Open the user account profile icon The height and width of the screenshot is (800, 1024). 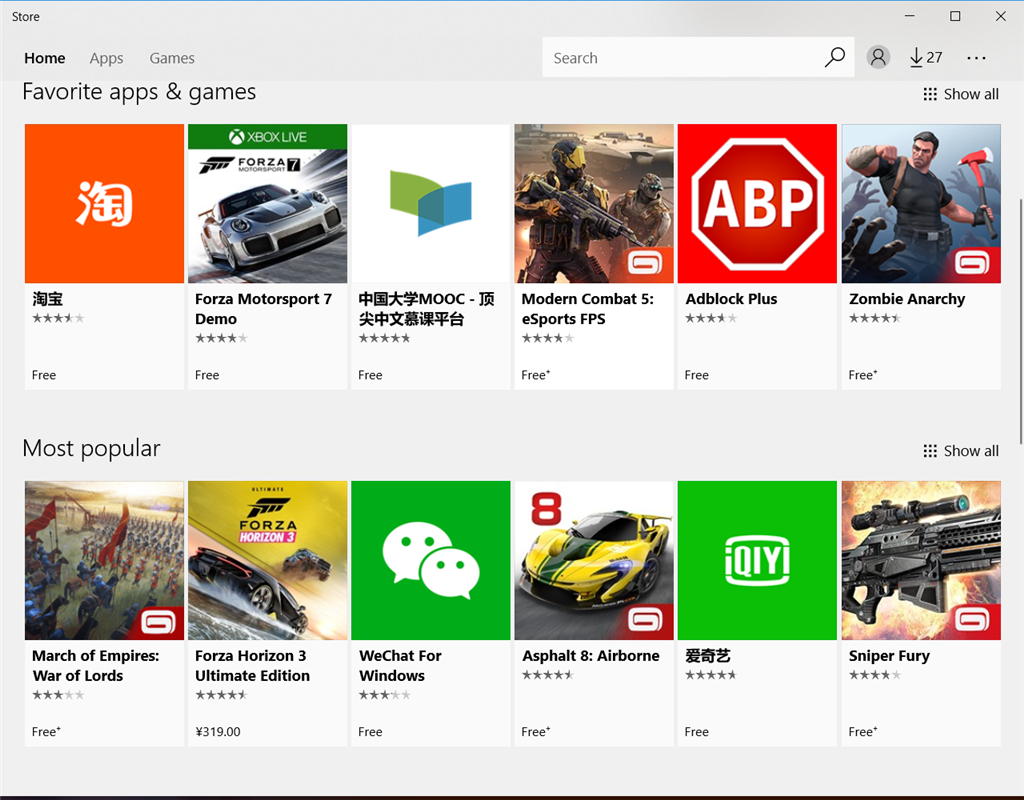point(878,57)
